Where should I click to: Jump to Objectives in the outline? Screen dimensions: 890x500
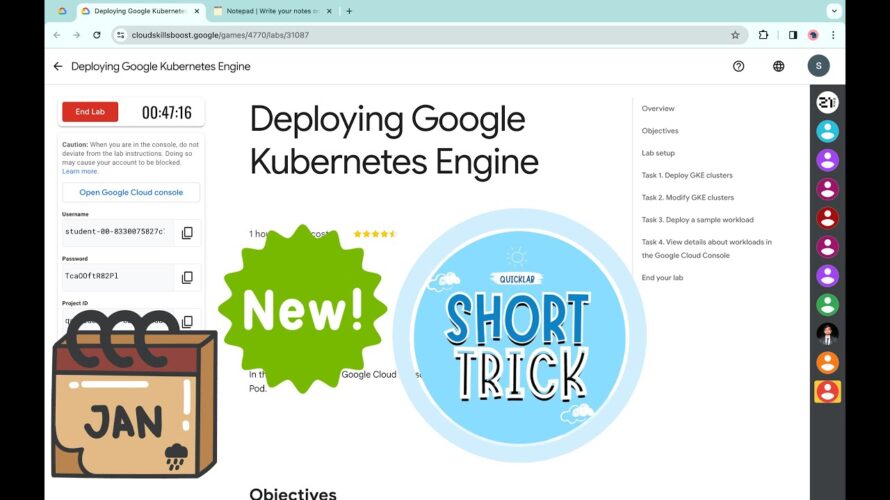click(x=660, y=131)
